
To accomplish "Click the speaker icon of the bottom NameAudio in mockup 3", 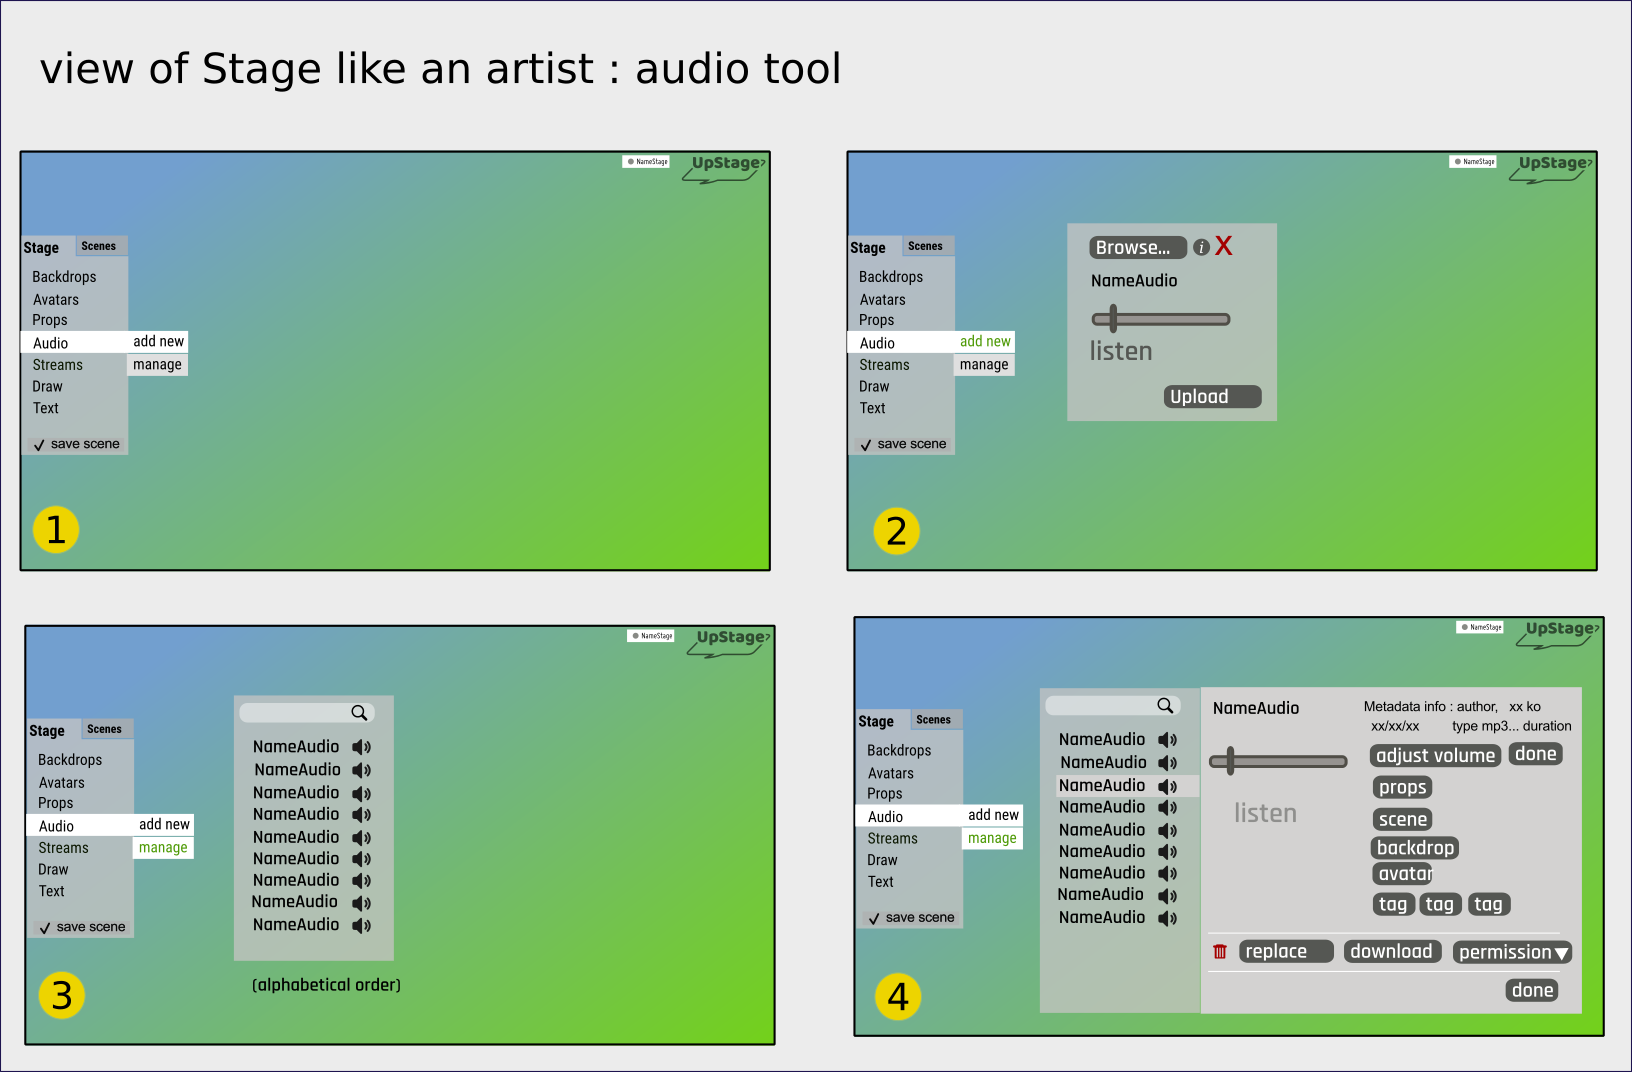I will [x=361, y=925].
